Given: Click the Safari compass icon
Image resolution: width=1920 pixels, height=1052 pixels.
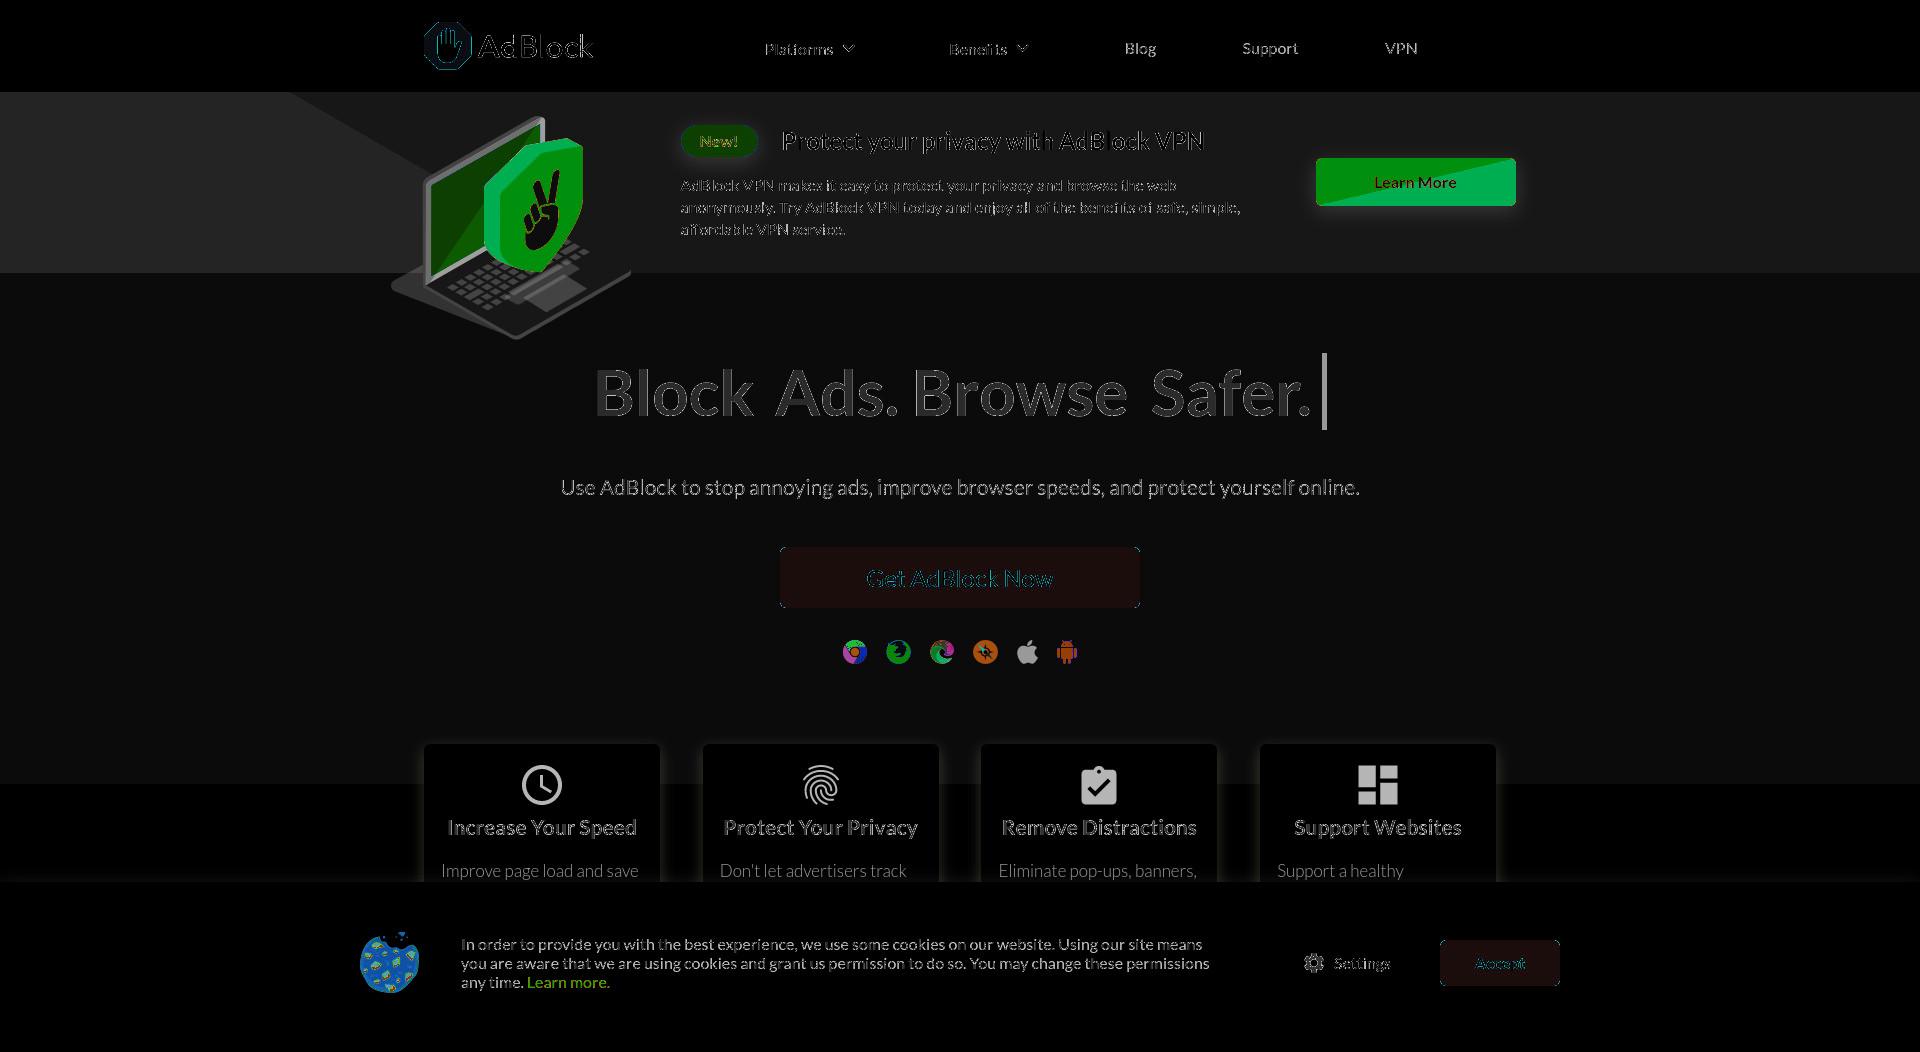Looking at the screenshot, I should coord(985,653).
